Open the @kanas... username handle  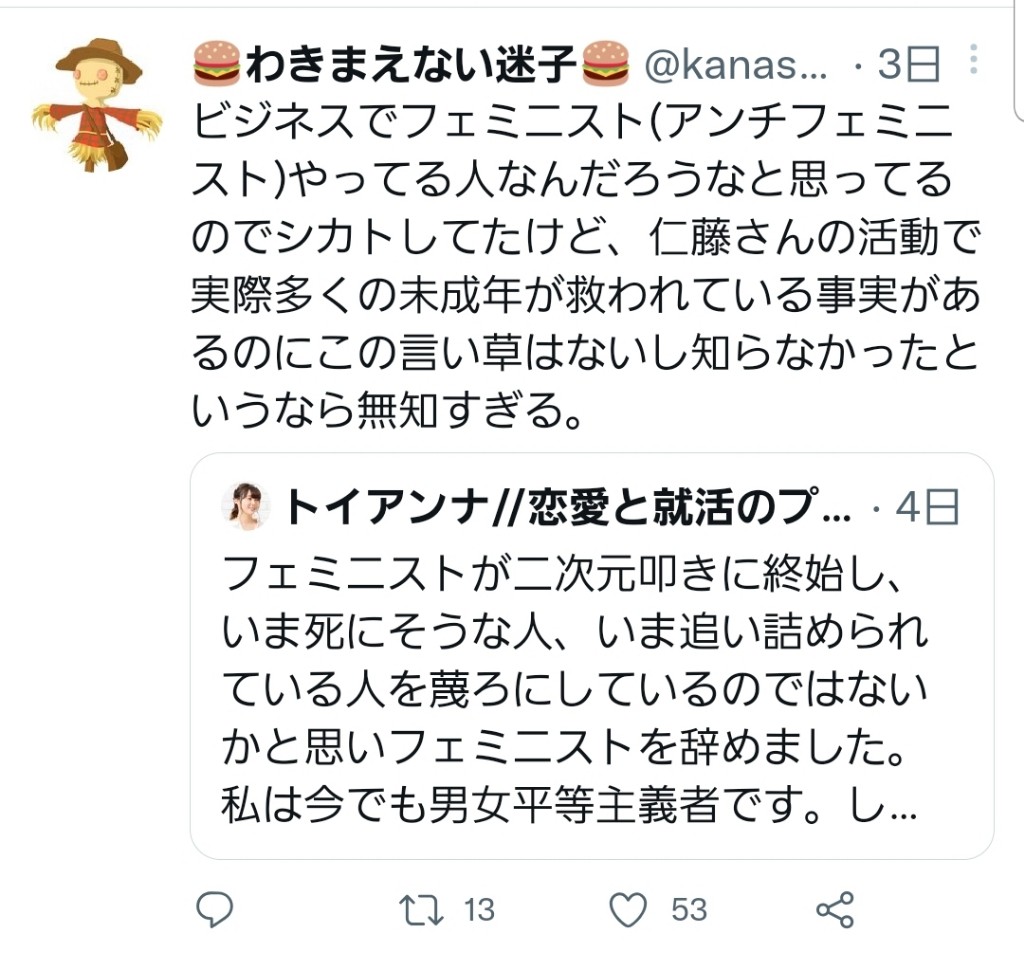point(736,65)
